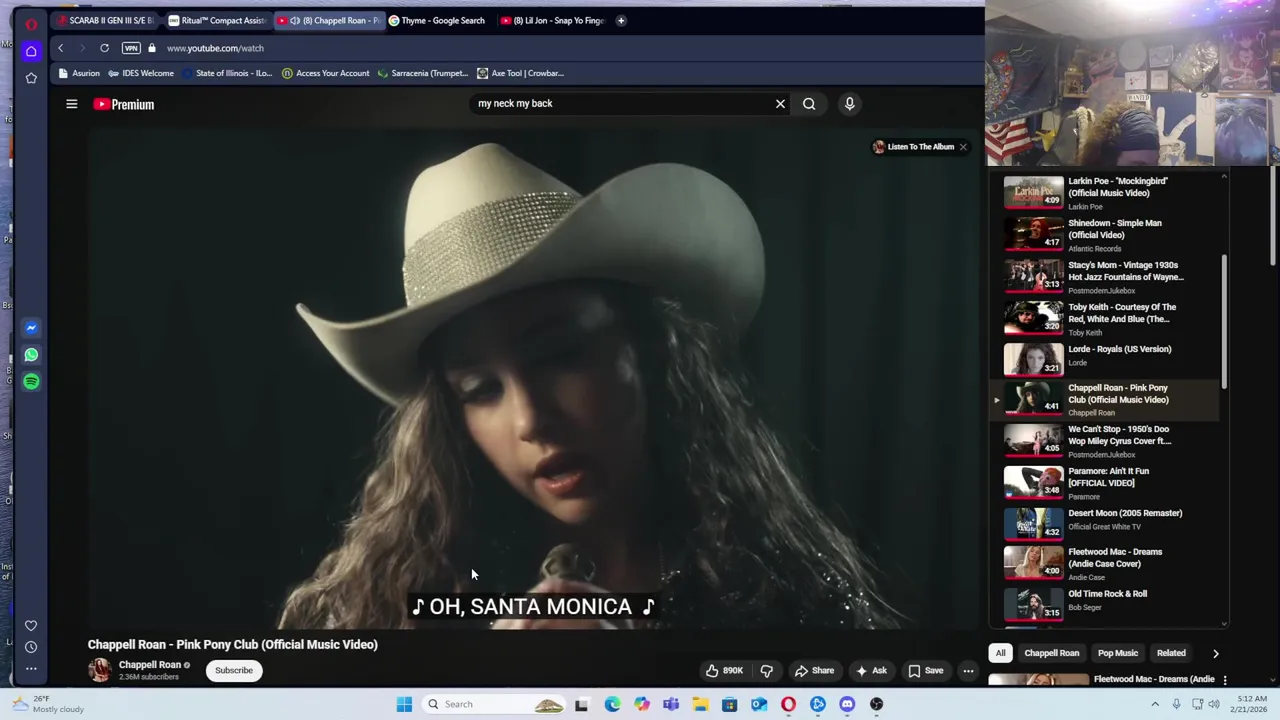Play Stacy's Mom Vintage 1930s video
The height and width of the screenshot is (720, 1280).
(x=1105, y=276)
